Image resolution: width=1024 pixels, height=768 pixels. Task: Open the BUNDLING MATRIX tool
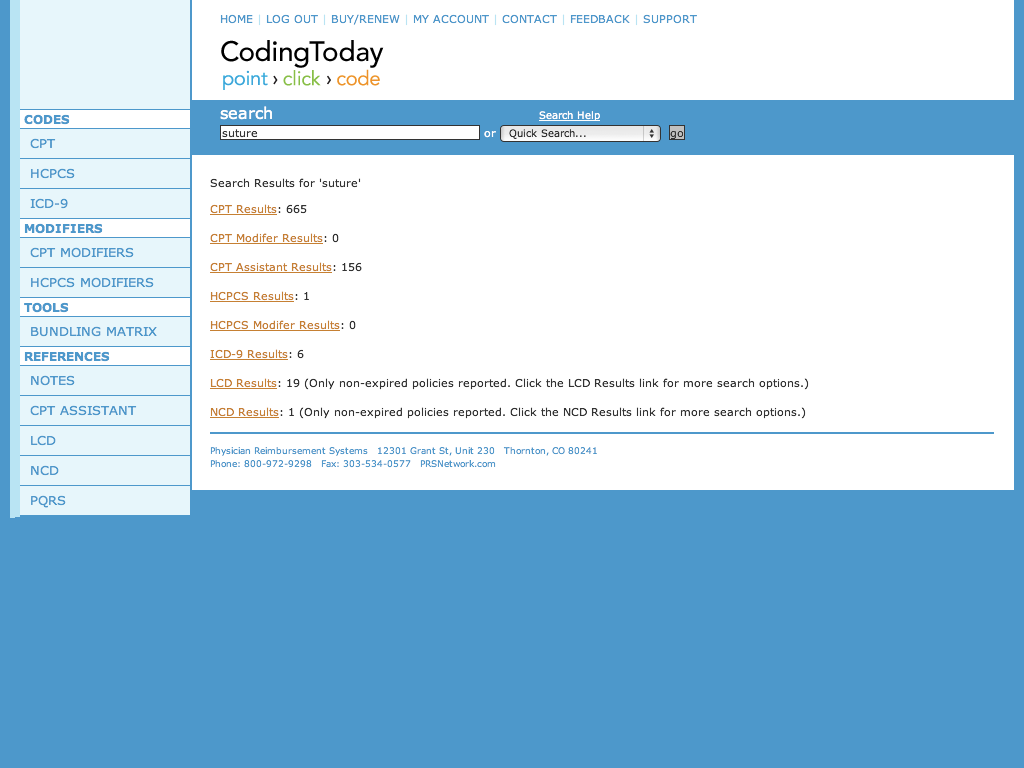(x=105, y=332)
